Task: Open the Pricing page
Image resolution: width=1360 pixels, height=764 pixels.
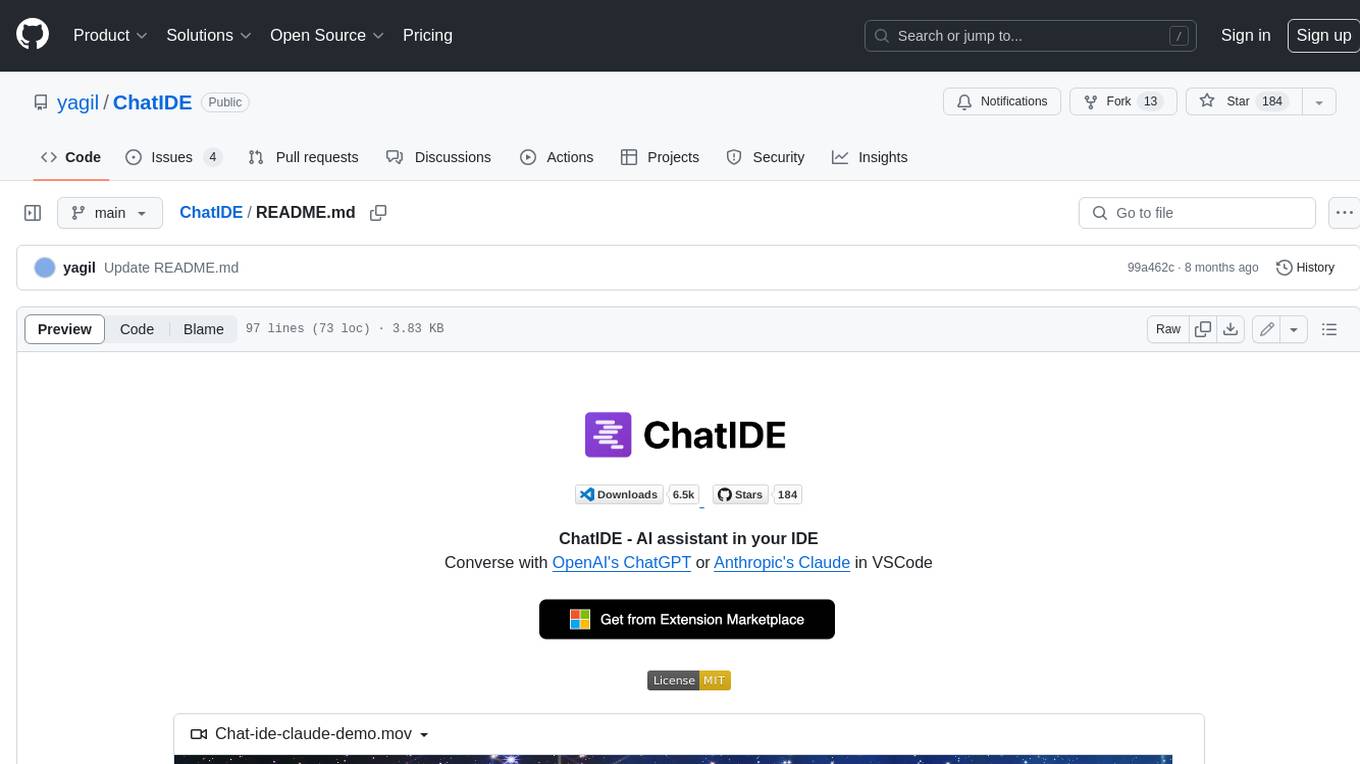Action: coord(427,35)
